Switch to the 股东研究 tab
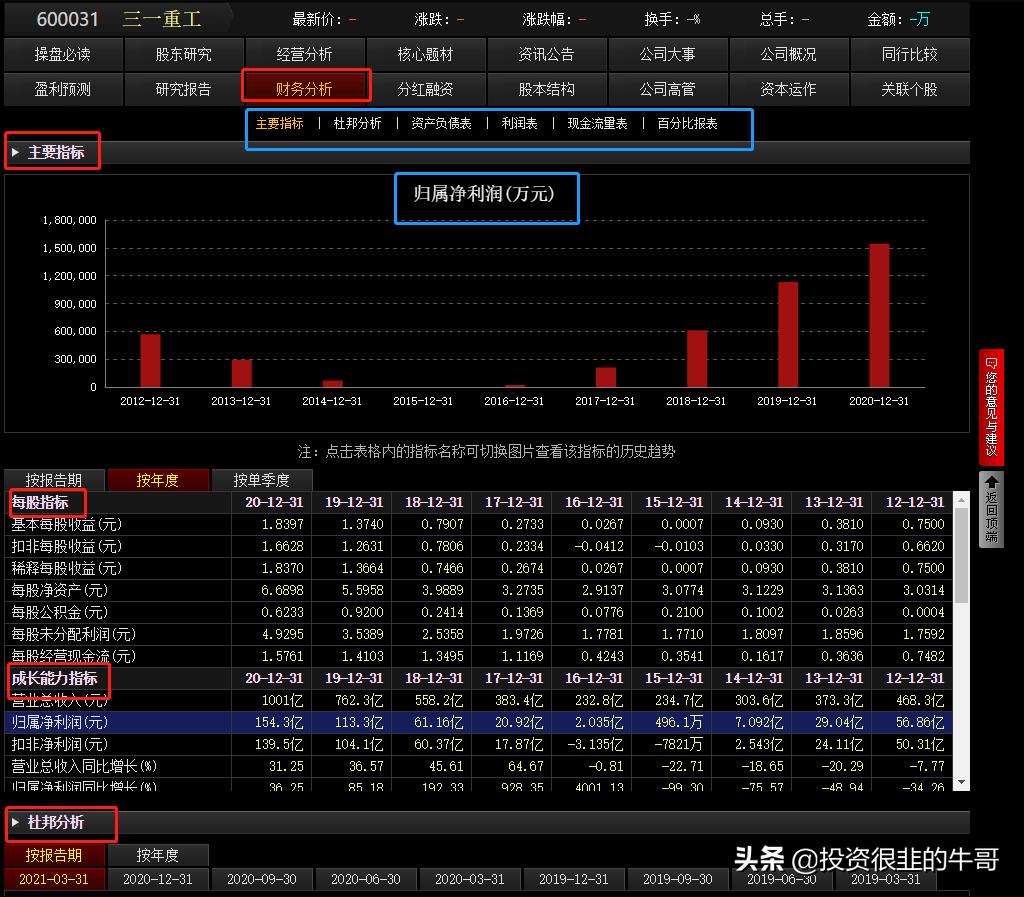This screenshot has width=1024, height=897. click(x=184, y=54)
